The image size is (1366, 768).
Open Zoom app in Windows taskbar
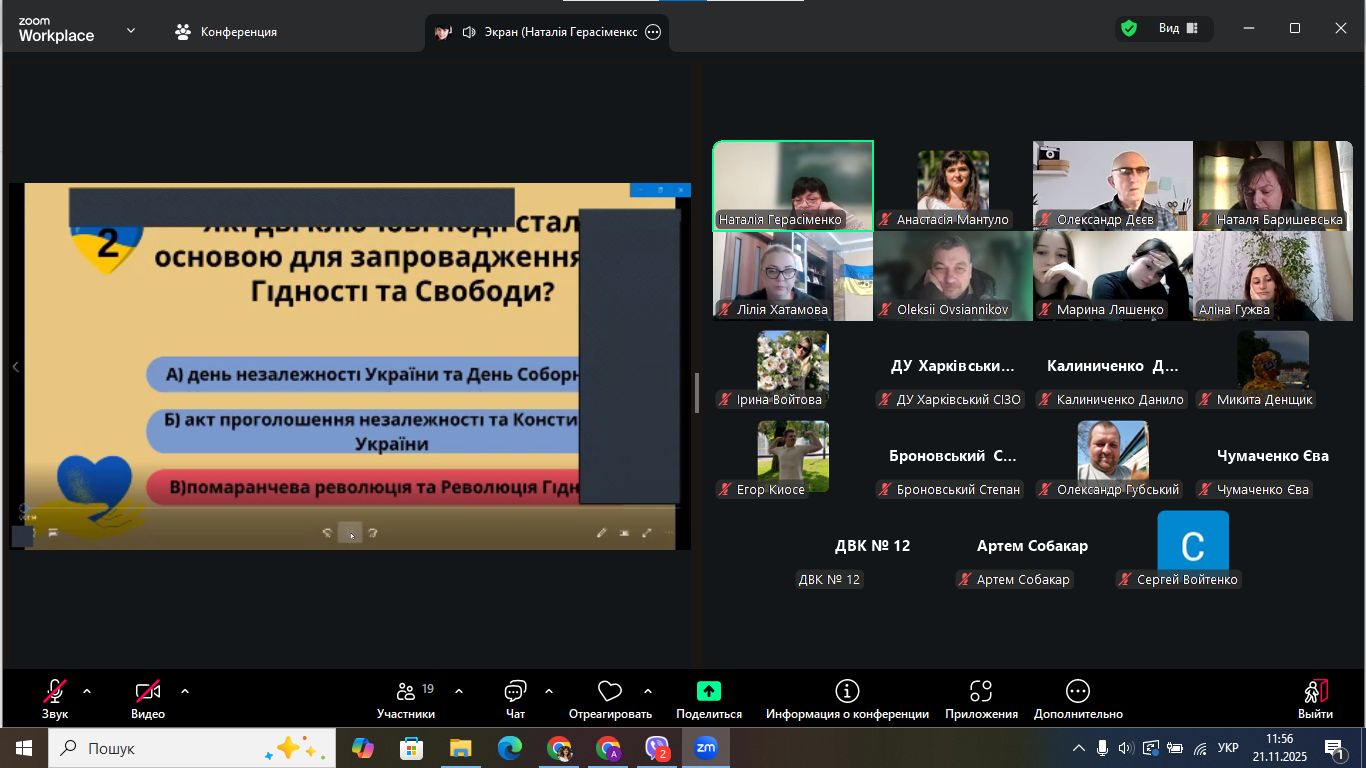706,748
